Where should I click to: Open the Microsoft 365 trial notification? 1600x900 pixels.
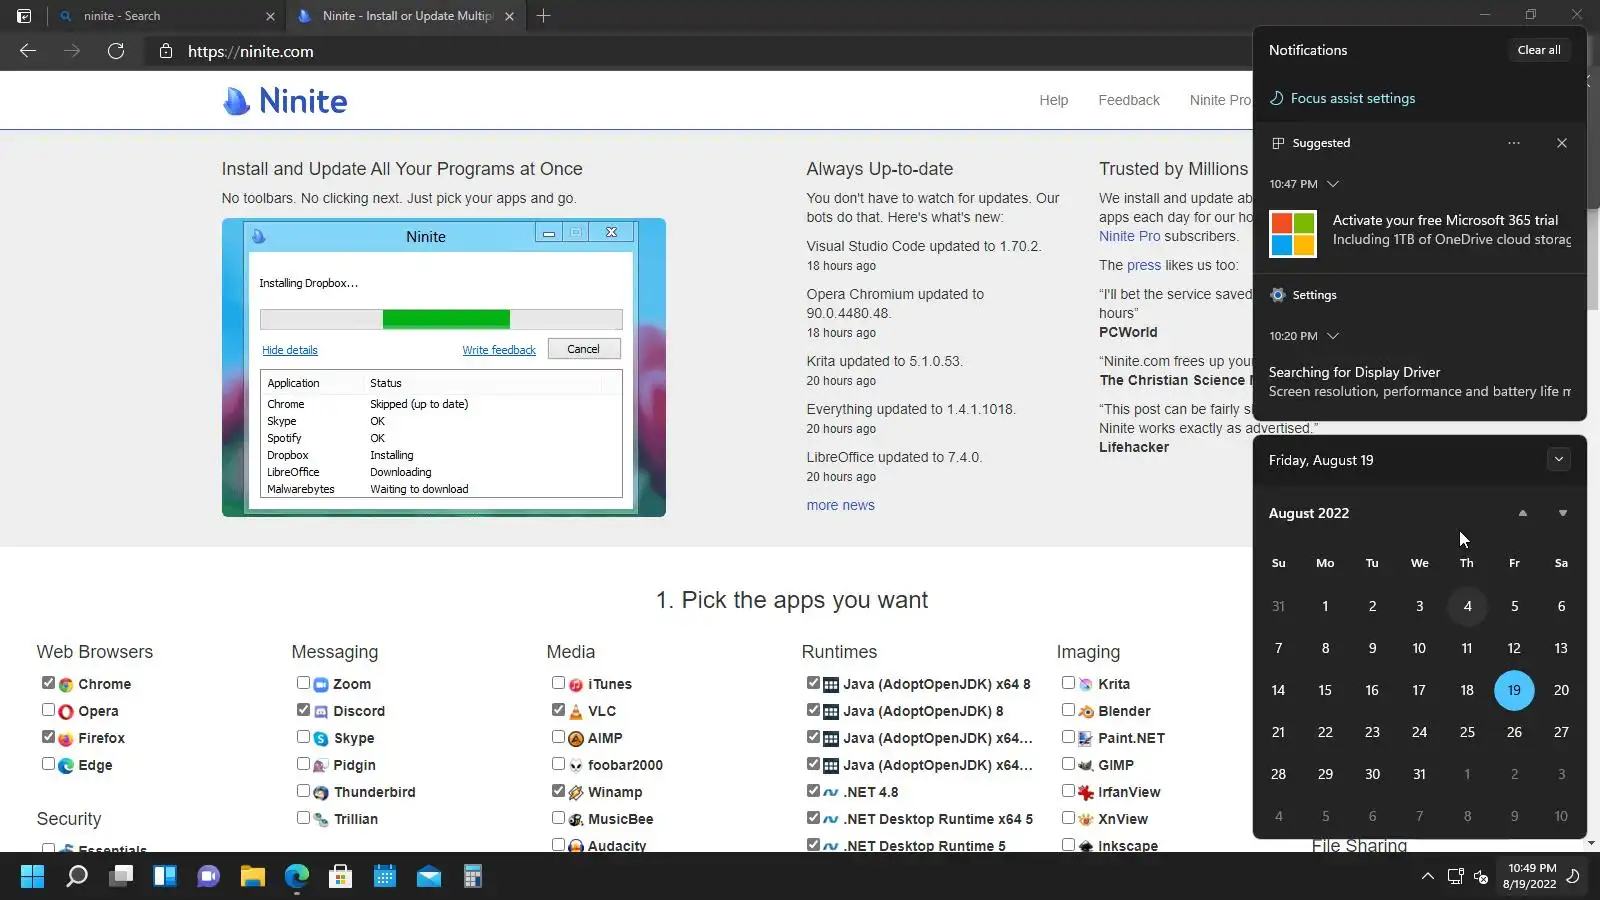[x=1420, y=235]
